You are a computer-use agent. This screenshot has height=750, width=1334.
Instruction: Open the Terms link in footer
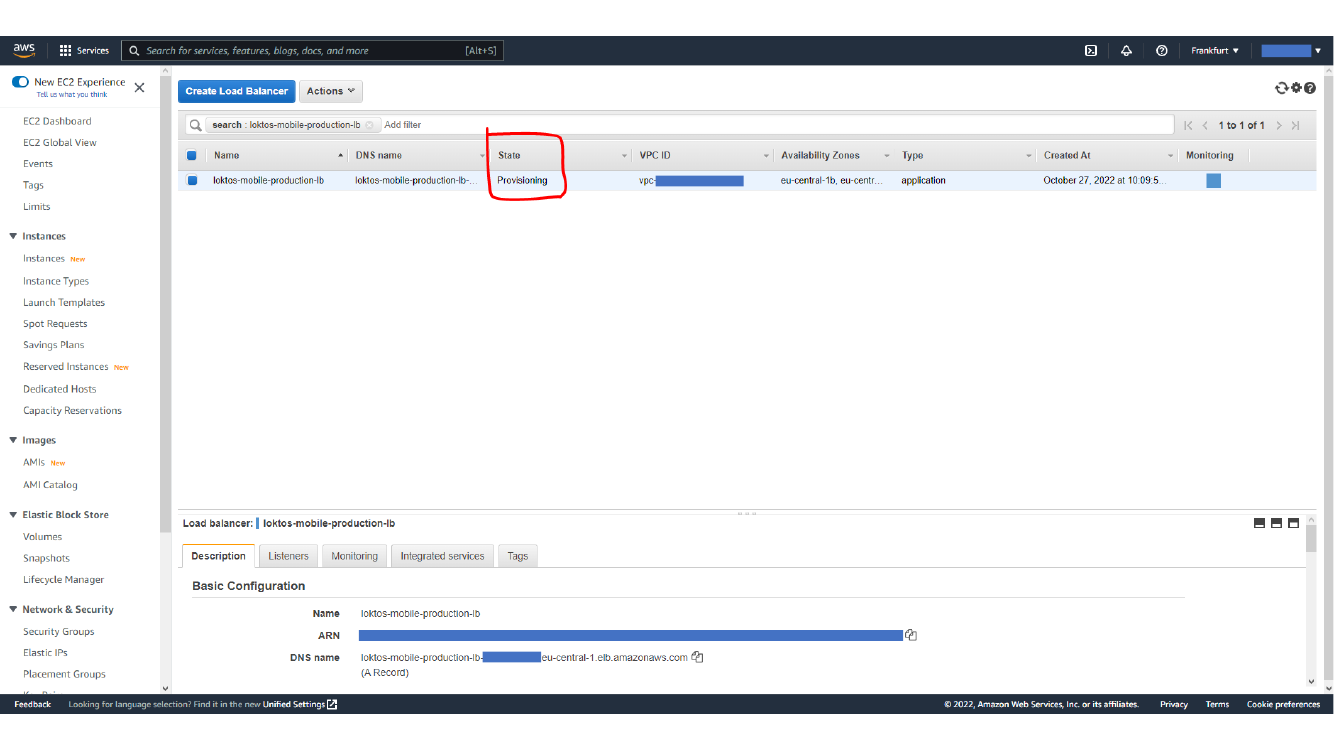pos(1217,704)
